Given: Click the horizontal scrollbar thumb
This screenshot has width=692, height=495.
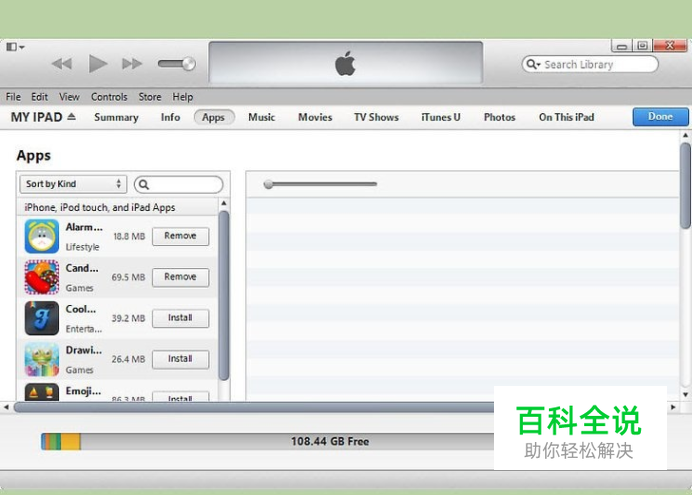Looking at the screenshot, I should point(254,407).
